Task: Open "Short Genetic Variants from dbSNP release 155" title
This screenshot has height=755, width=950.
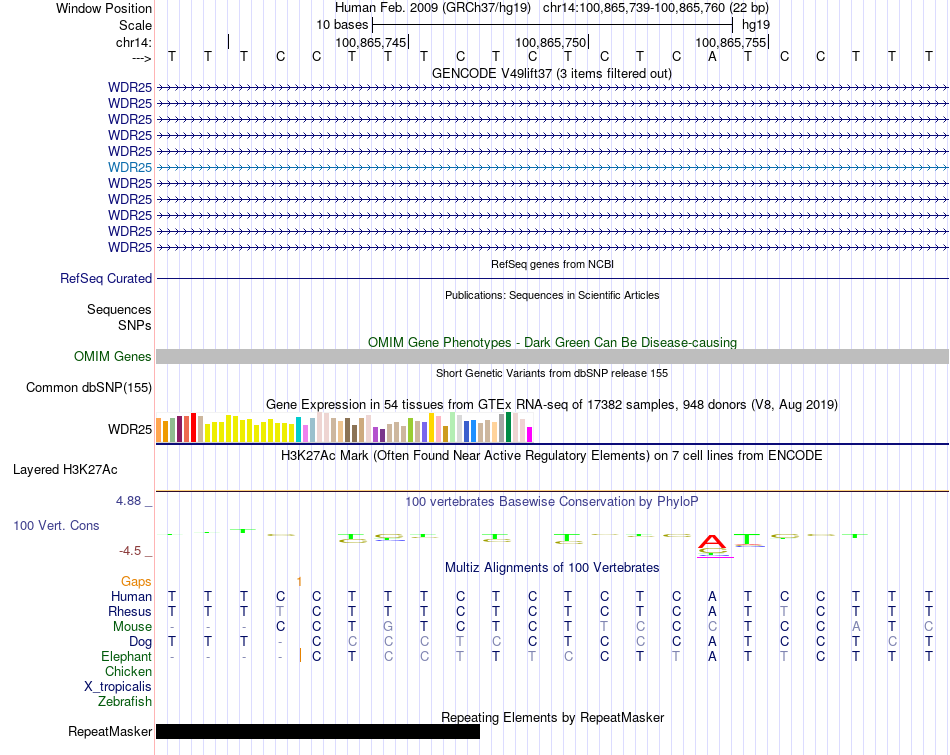Action: tap(552, 373)
